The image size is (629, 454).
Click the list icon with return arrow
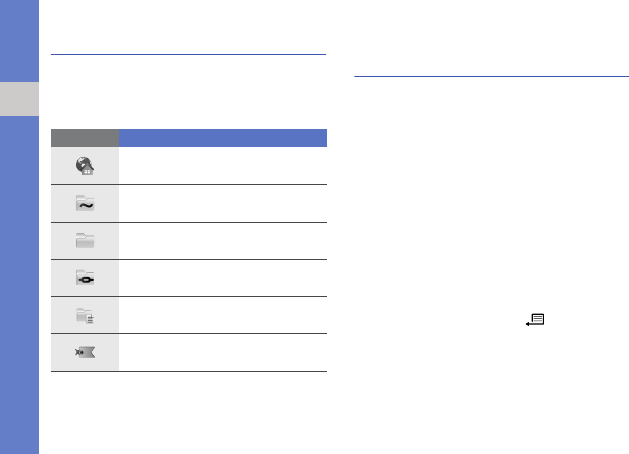(x=536, y=320)
